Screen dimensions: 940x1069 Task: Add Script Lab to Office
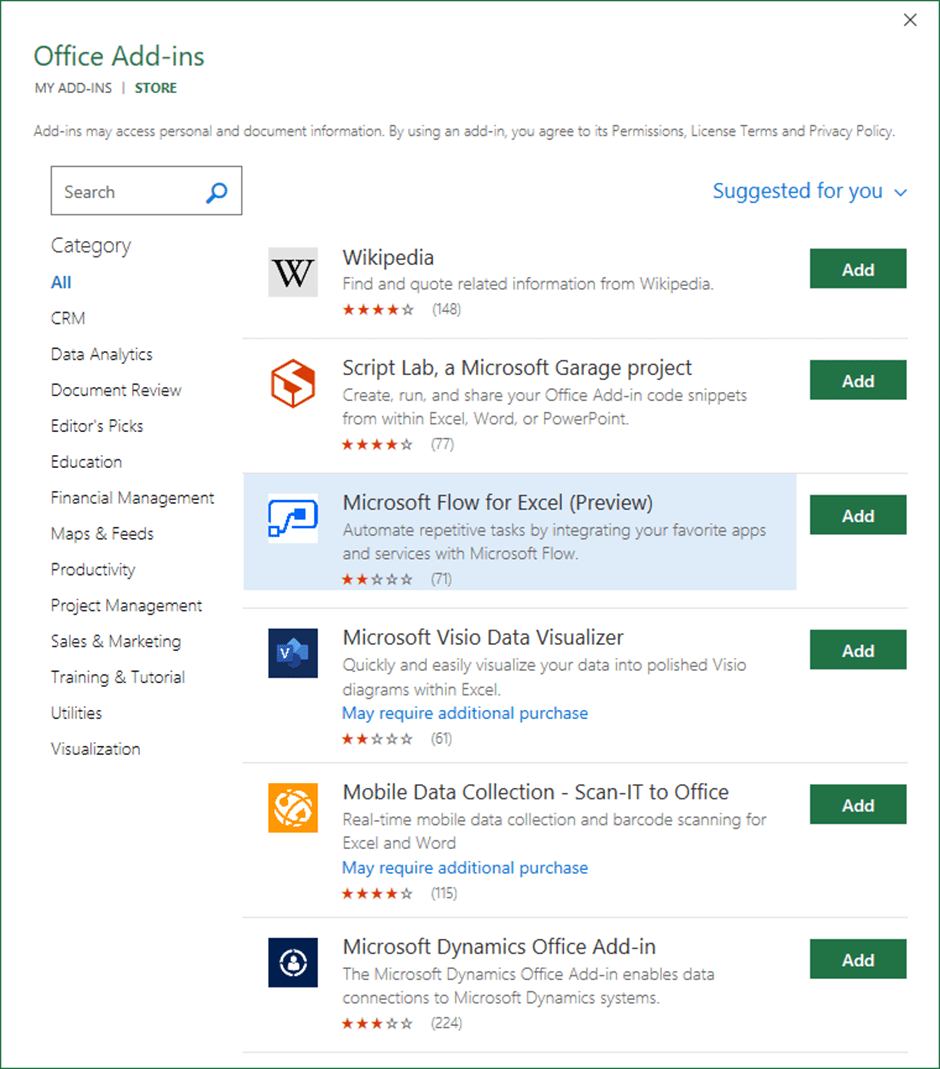857,380
